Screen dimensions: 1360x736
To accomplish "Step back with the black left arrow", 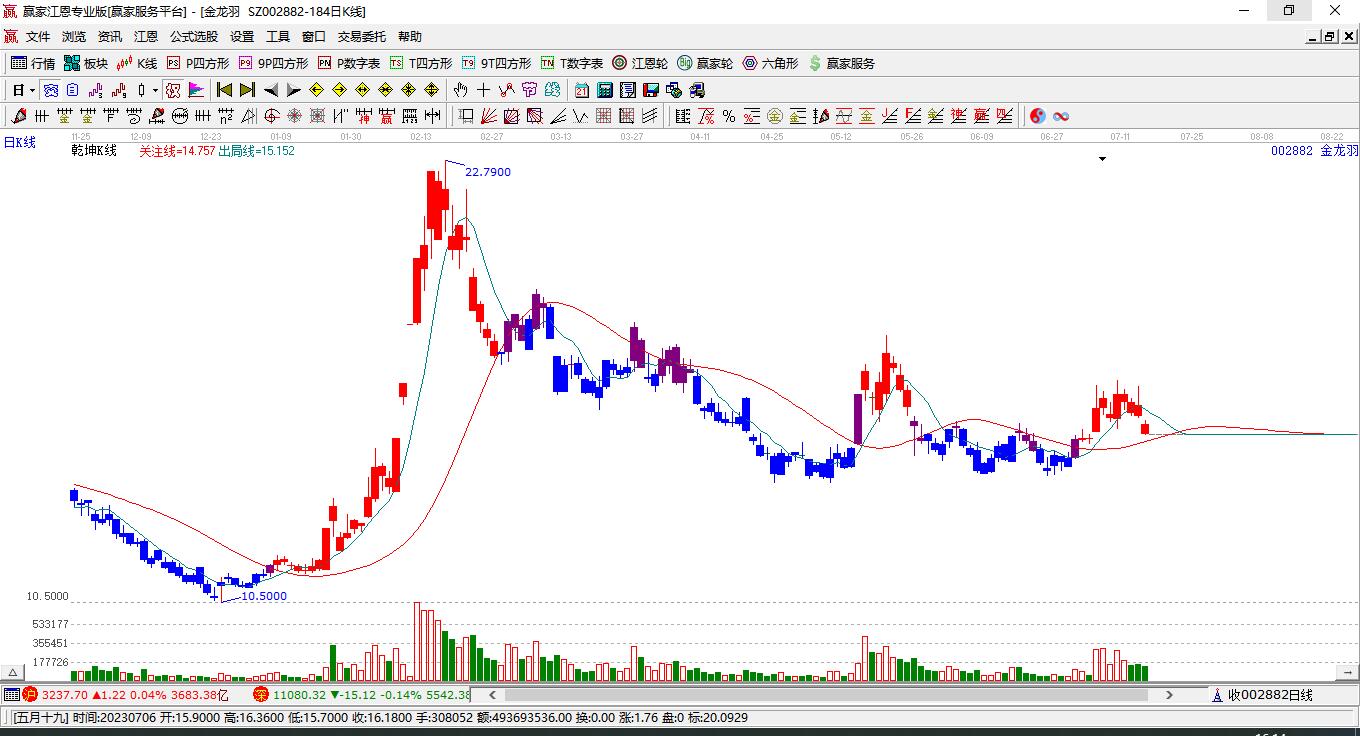I will coord(270,90).
